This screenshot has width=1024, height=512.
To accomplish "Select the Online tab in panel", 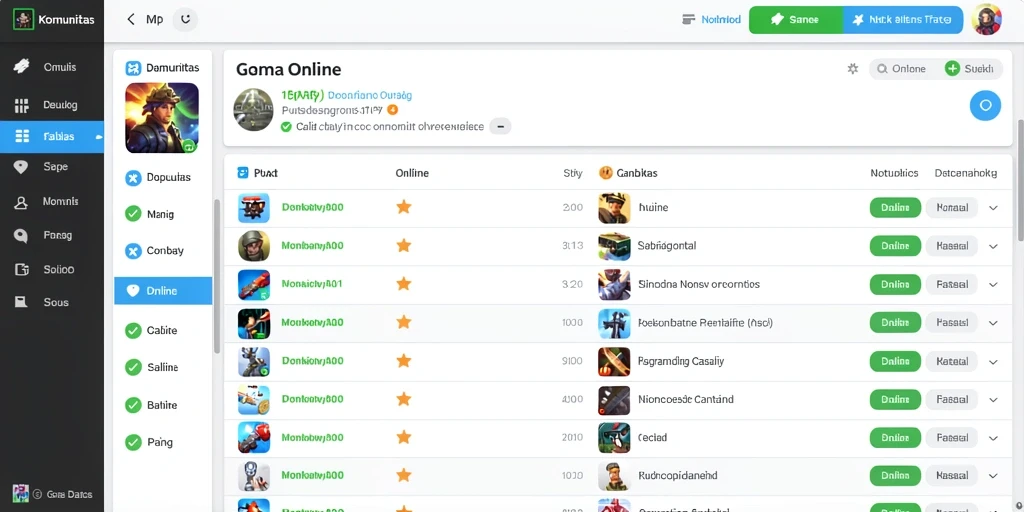I will (x=163, y=291).
